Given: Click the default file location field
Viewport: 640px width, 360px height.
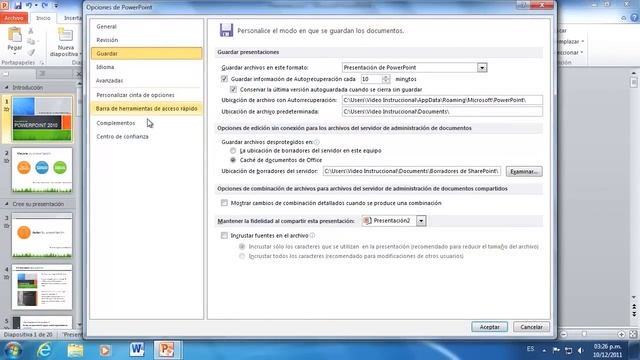Looking at the screenshot, I should point(442,111).
